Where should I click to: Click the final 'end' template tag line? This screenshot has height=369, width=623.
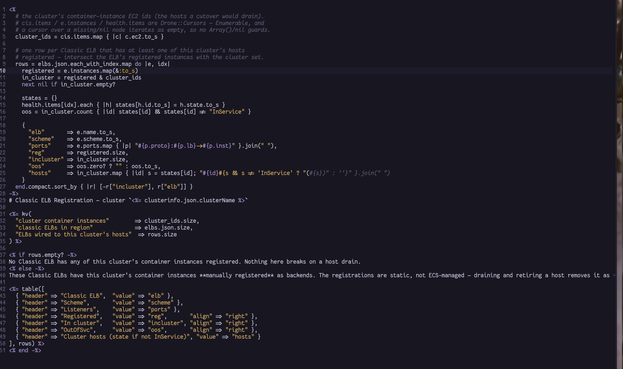(x=25, y=350)
